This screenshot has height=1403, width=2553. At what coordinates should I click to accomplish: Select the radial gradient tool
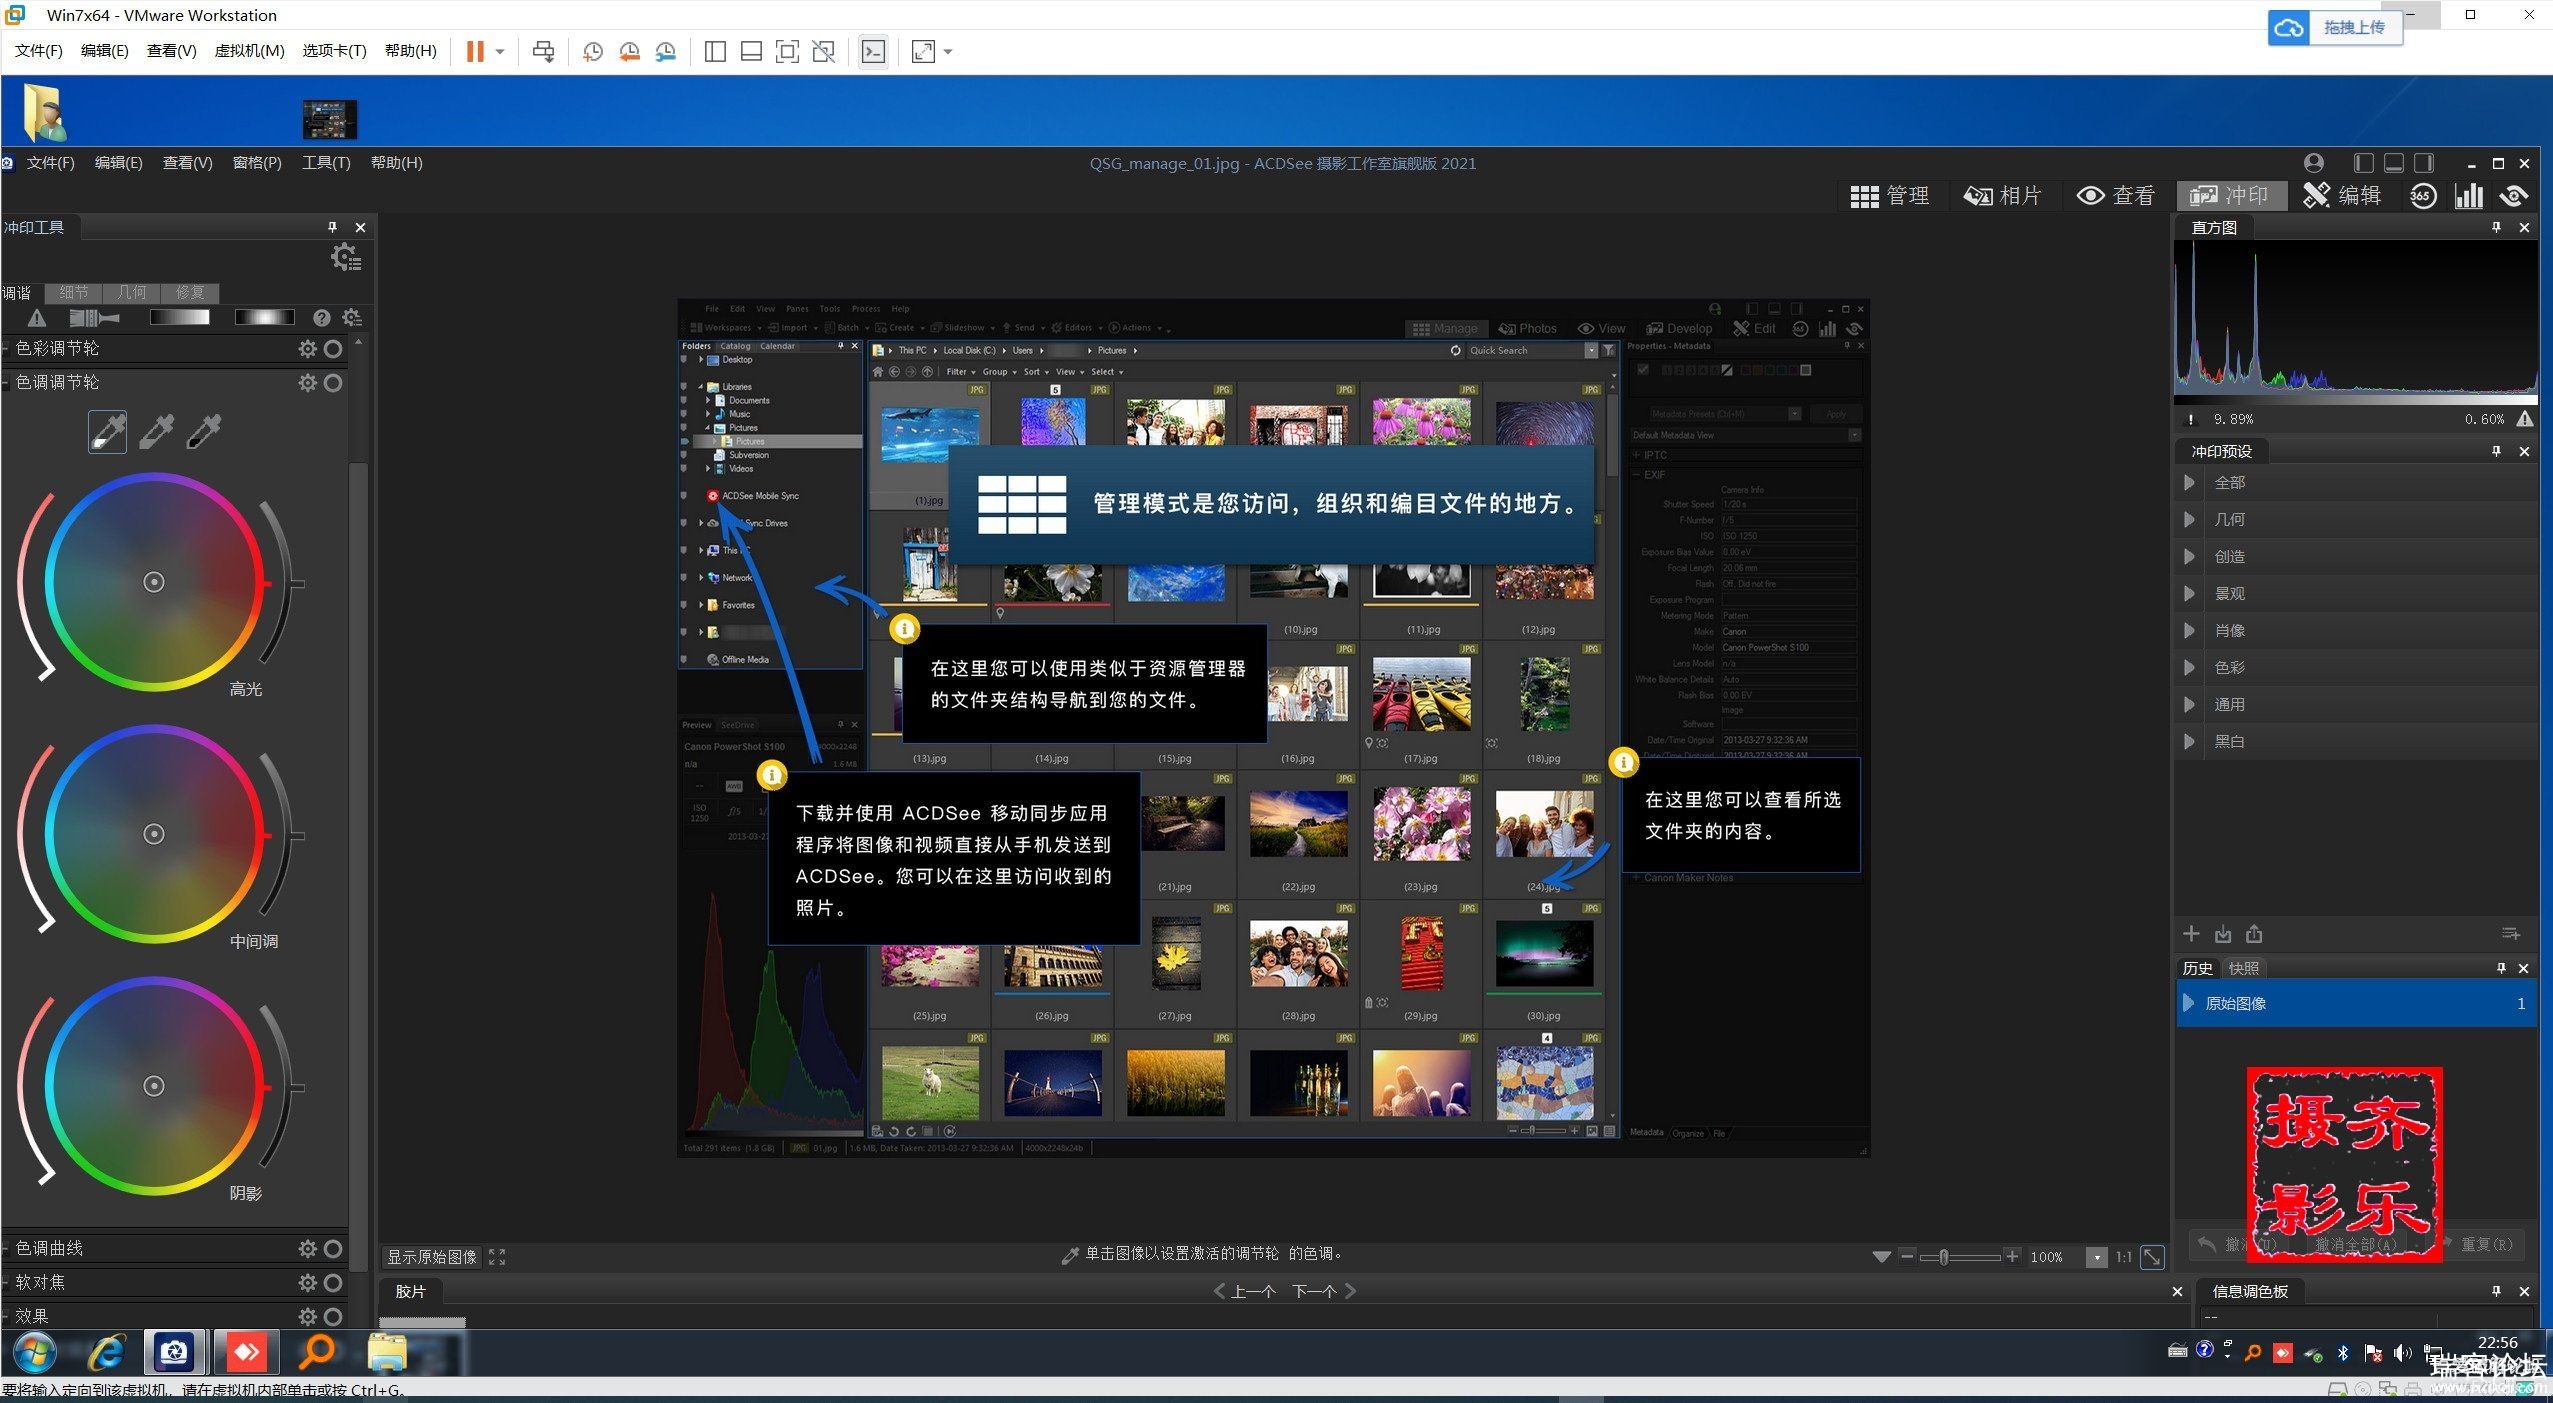[264, 318]
